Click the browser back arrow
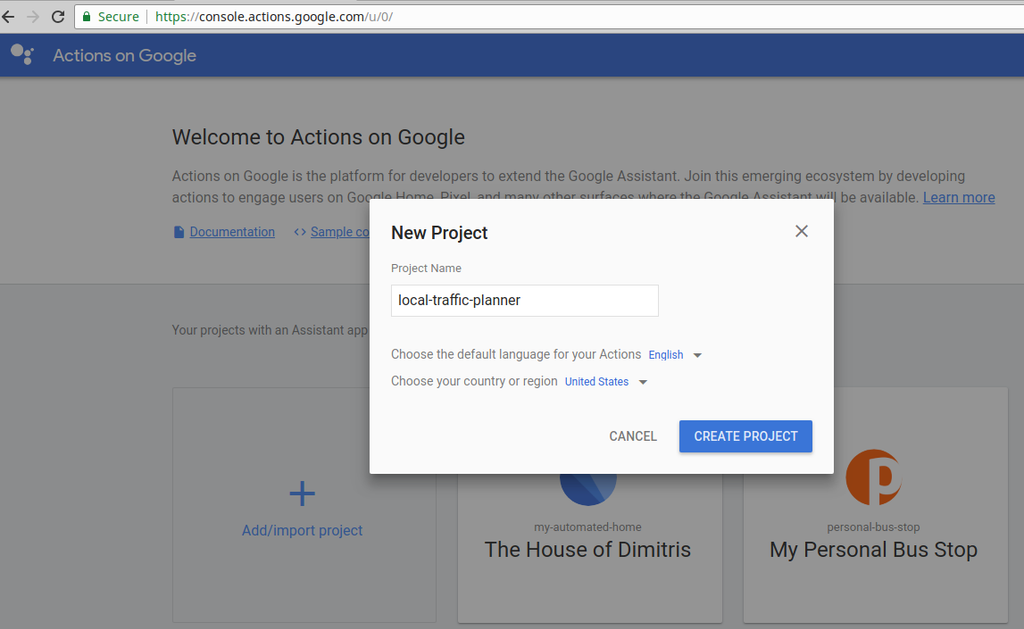Image resolution: width=1024 pixels, height=629 pixels. [x=8, y=16]
